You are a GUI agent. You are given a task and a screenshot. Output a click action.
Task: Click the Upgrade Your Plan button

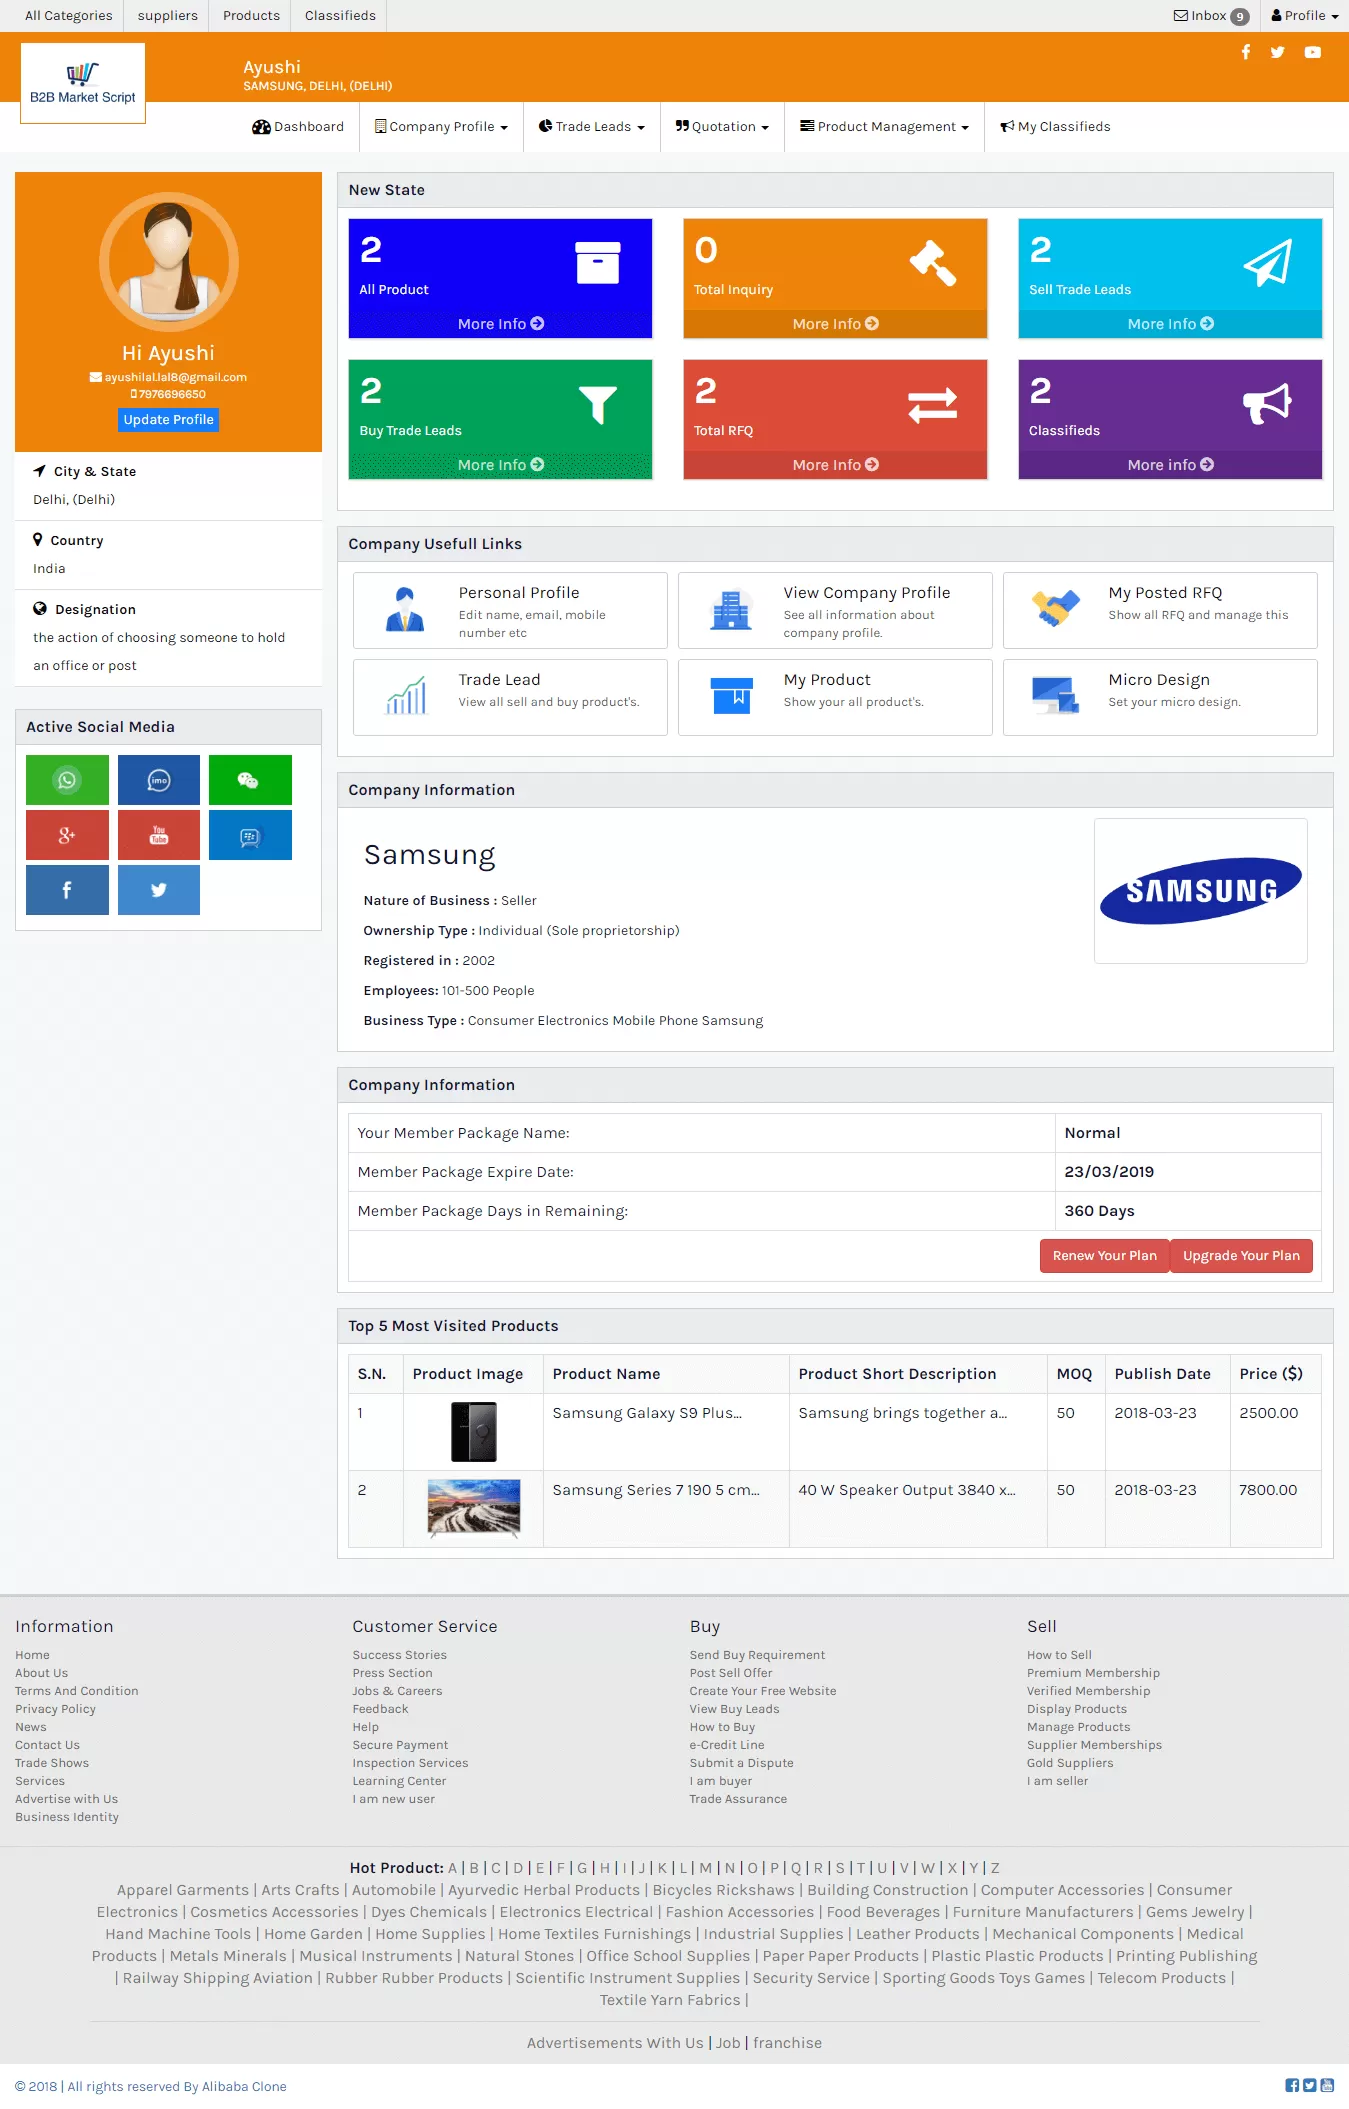click(x=1241, y=1256)
